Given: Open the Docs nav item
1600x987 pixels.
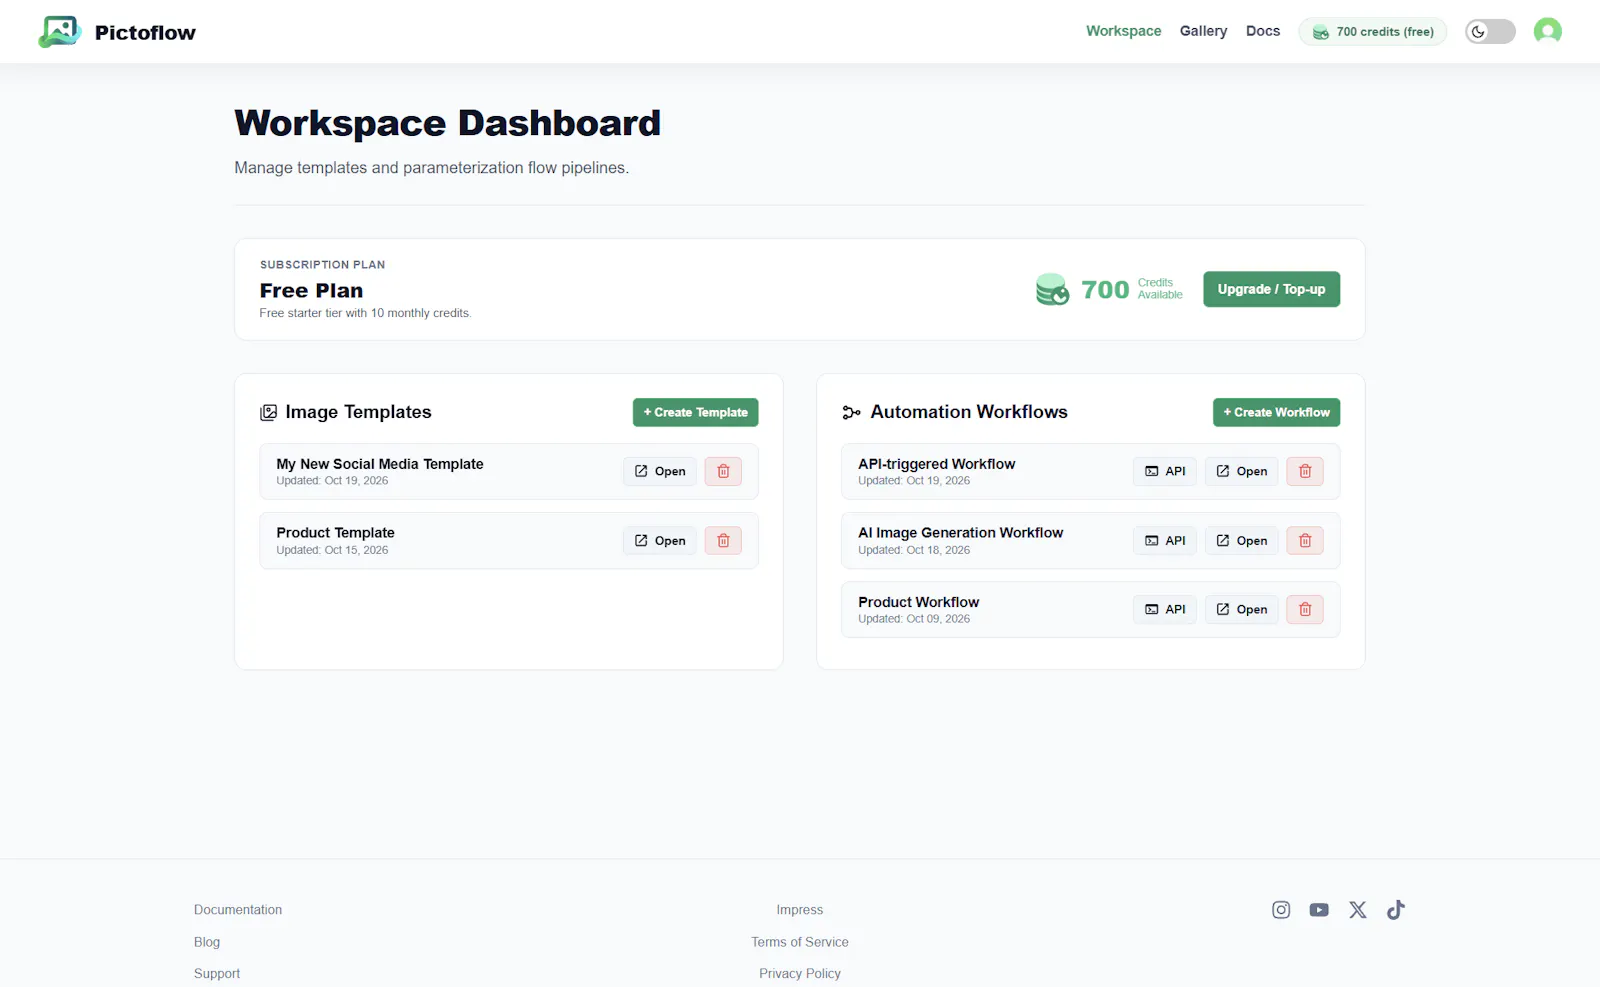Looking at the screenshot, I should coord(1263,31).
